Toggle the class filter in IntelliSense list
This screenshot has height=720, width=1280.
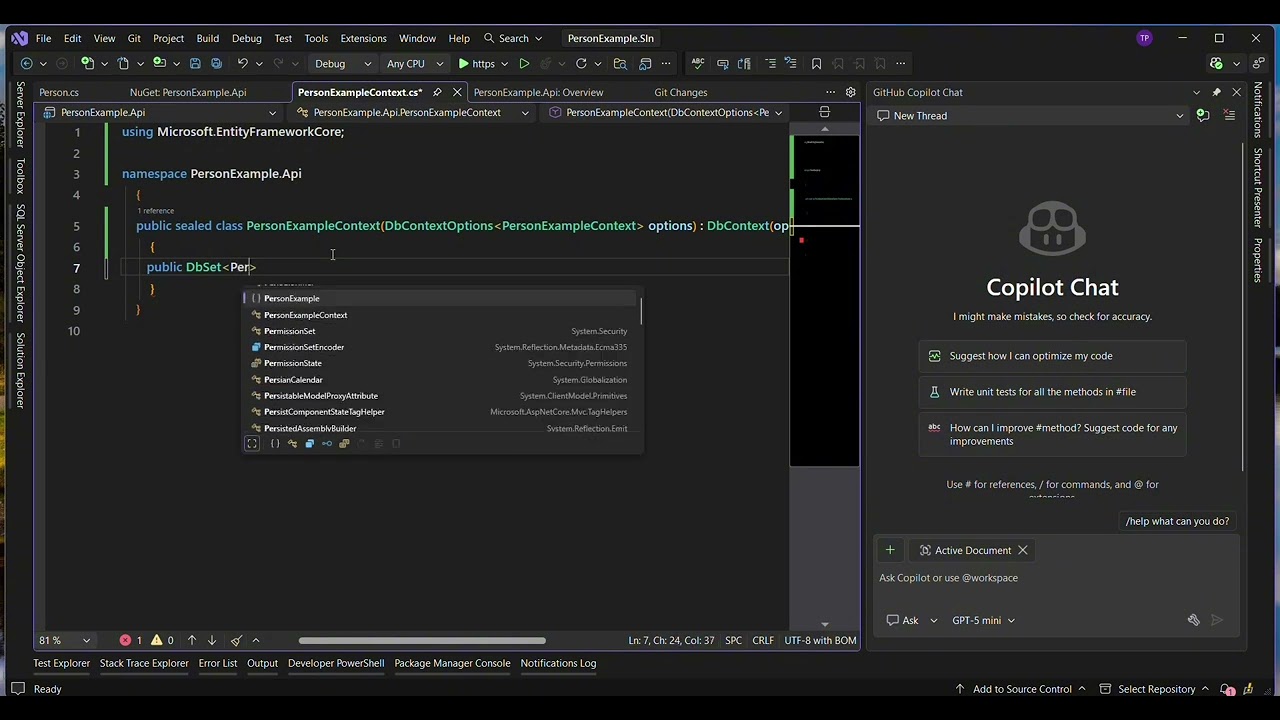click(x=292, y=444)
